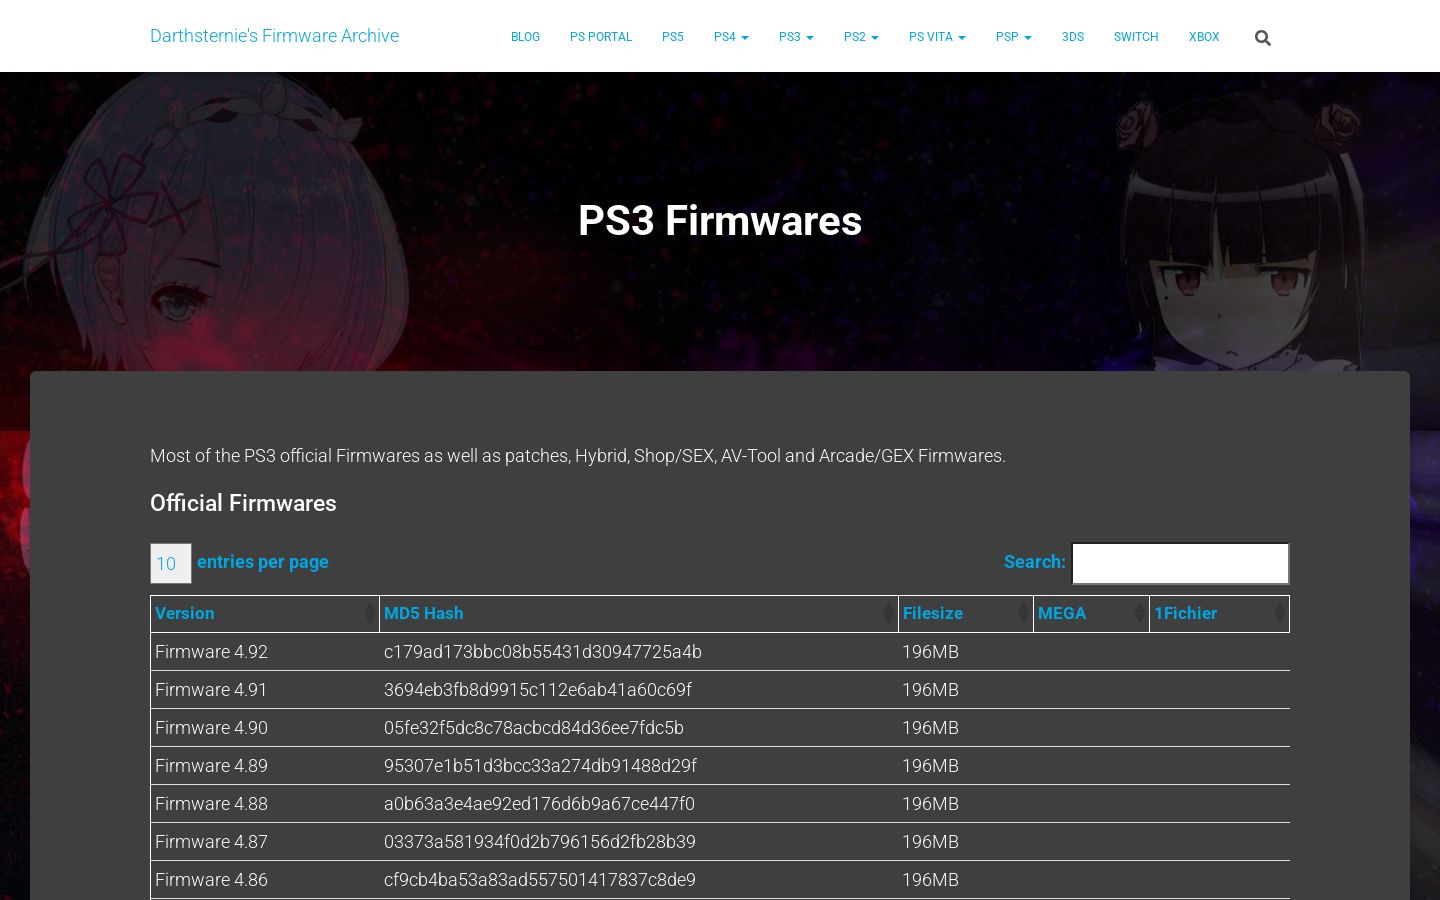Select the Firmware 4.87 version cell
The width and height of the screenshot is (1440, 900).
click(265, 842)
